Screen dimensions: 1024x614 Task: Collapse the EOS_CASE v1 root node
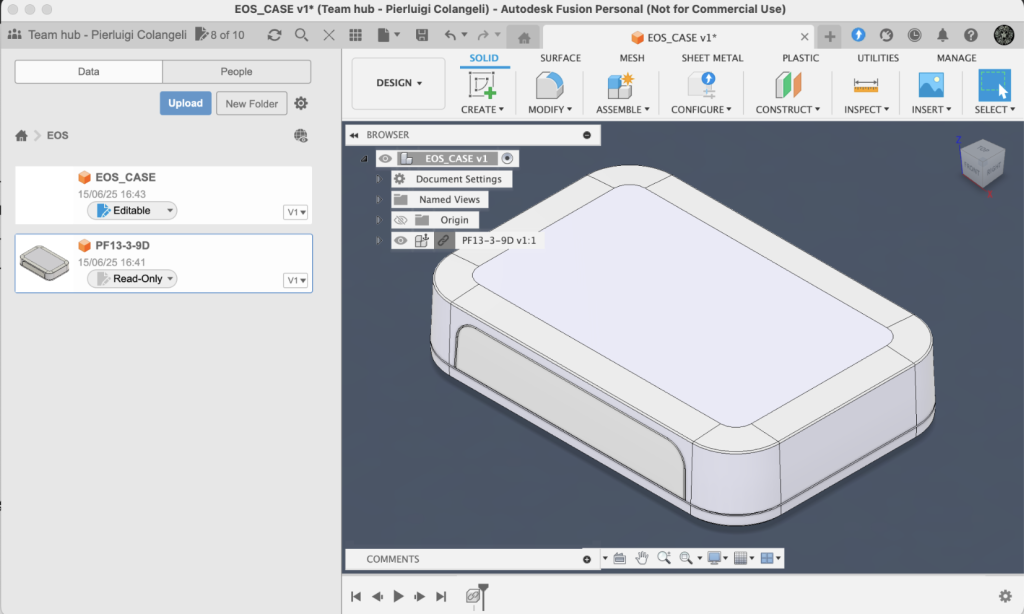pyautogui.click(x=364, y=159)
